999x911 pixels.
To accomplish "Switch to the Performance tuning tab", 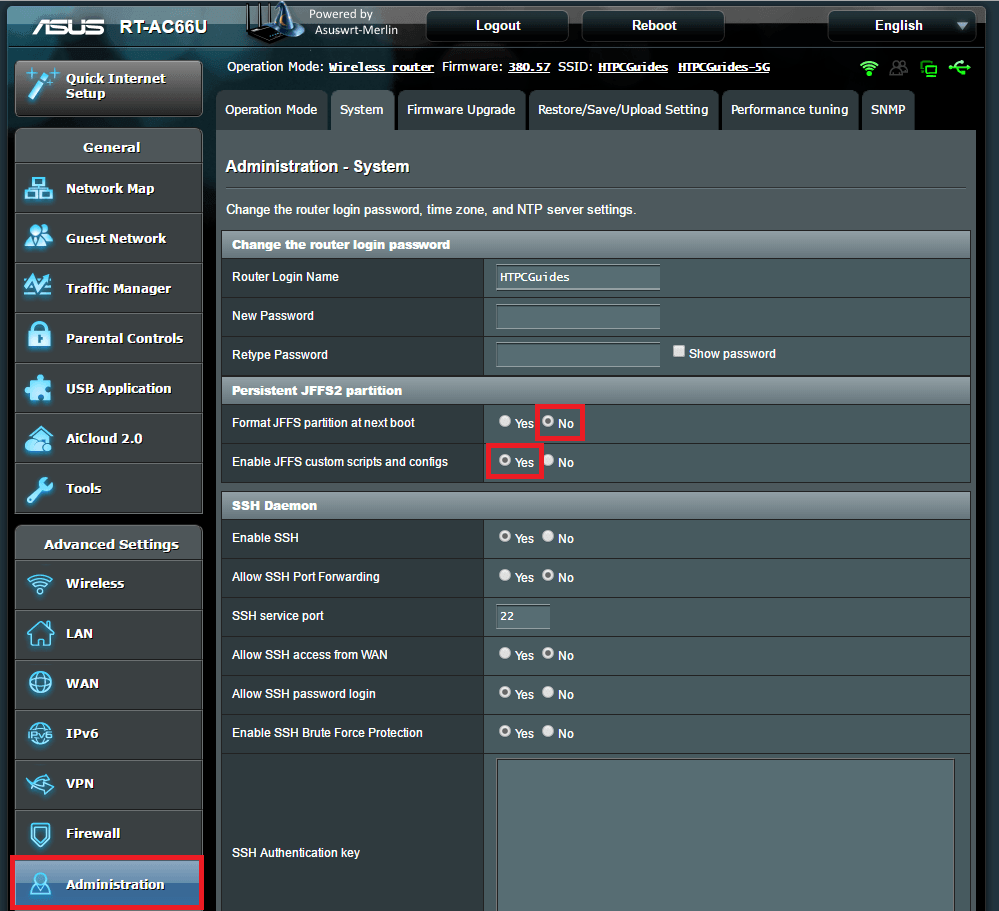I will (789, 110).
